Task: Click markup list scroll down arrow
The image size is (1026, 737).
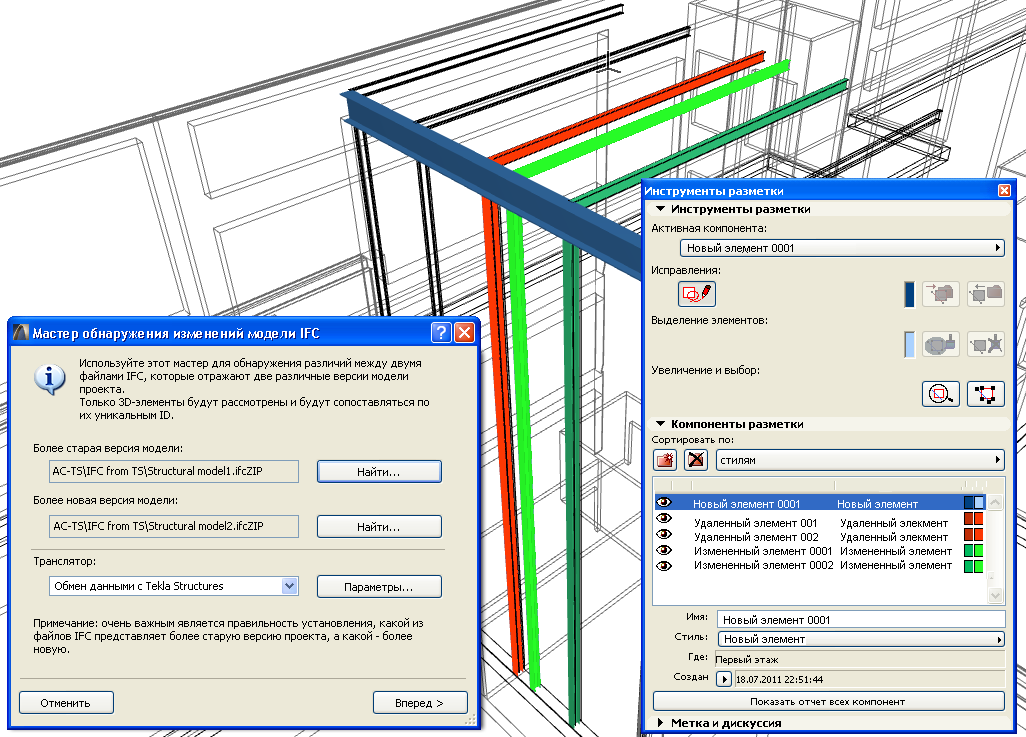Action: click(995, 596)
